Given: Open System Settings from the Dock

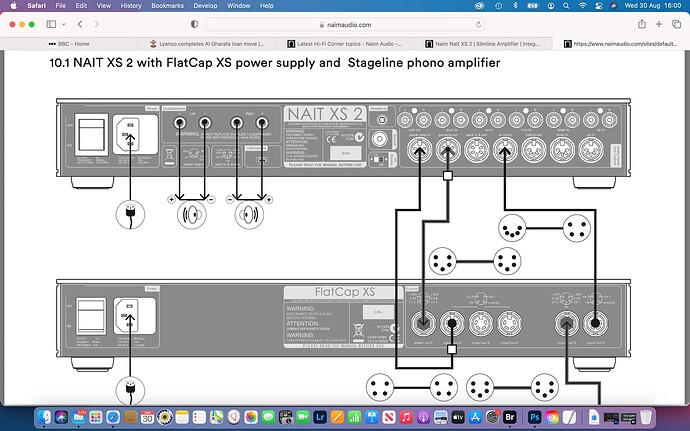Looking at the screenshot, I should tap(492, 416).
